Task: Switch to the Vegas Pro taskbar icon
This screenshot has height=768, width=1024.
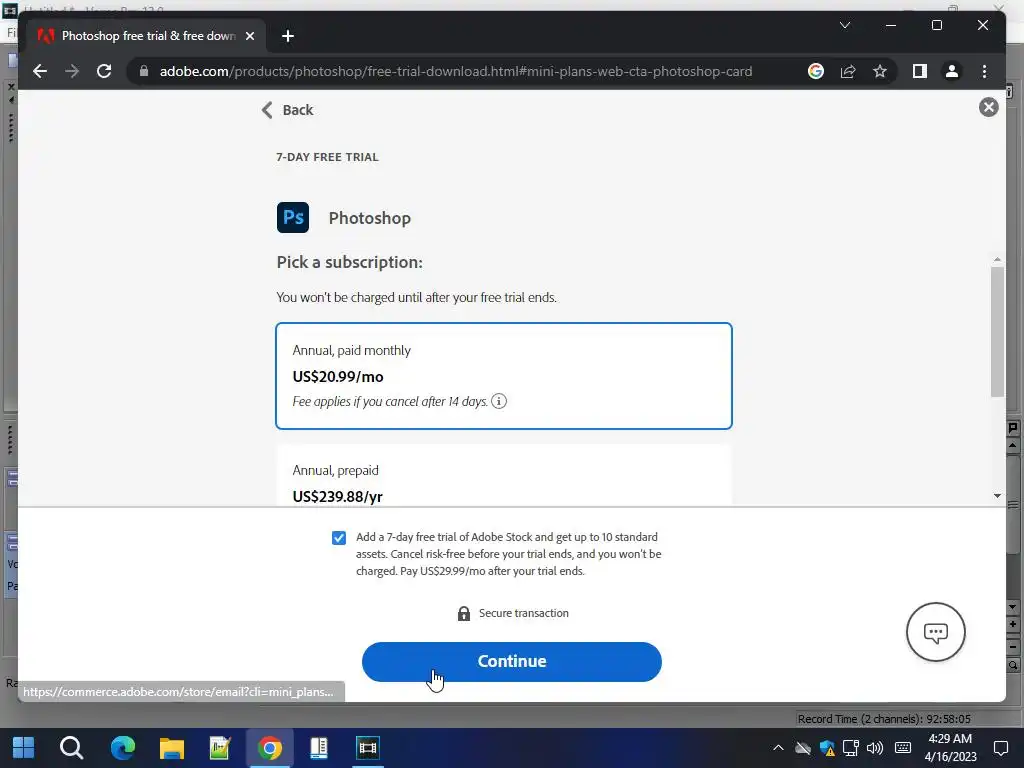Action: tap(368, 748)
